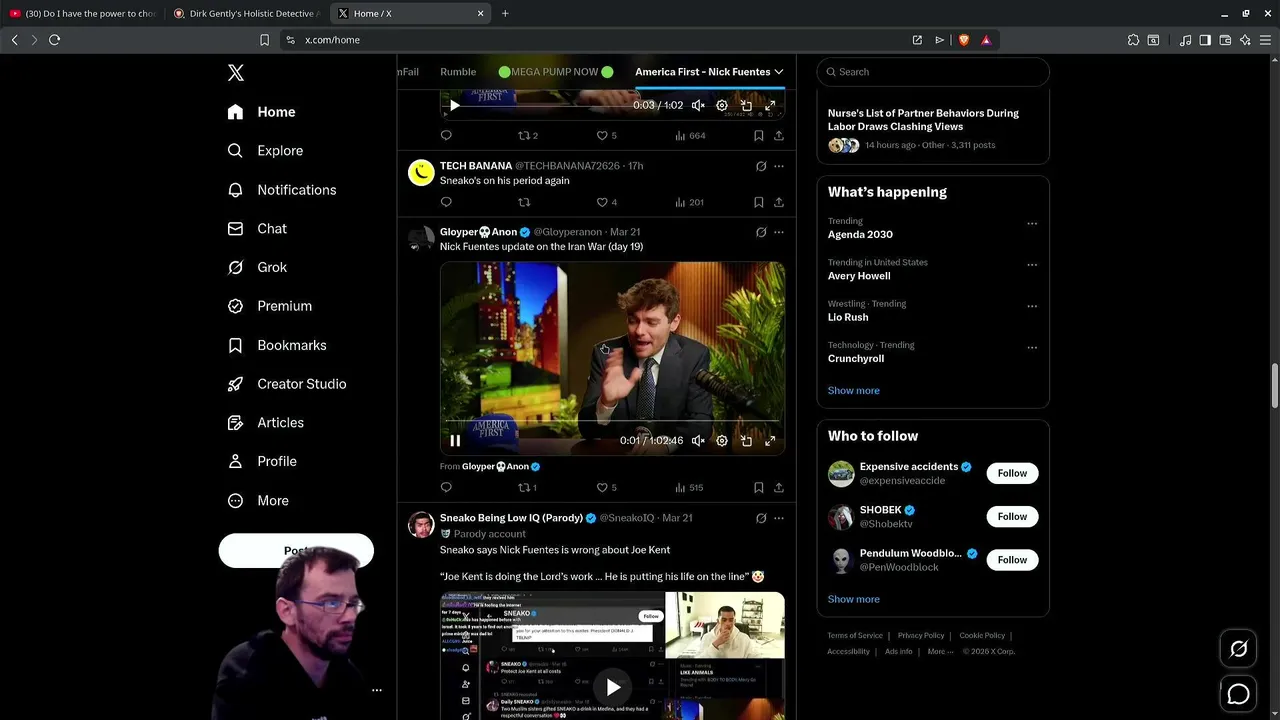
Task: Bookmark the Gloyper Anon Iran War post
Action: click(x=758, y=488)
